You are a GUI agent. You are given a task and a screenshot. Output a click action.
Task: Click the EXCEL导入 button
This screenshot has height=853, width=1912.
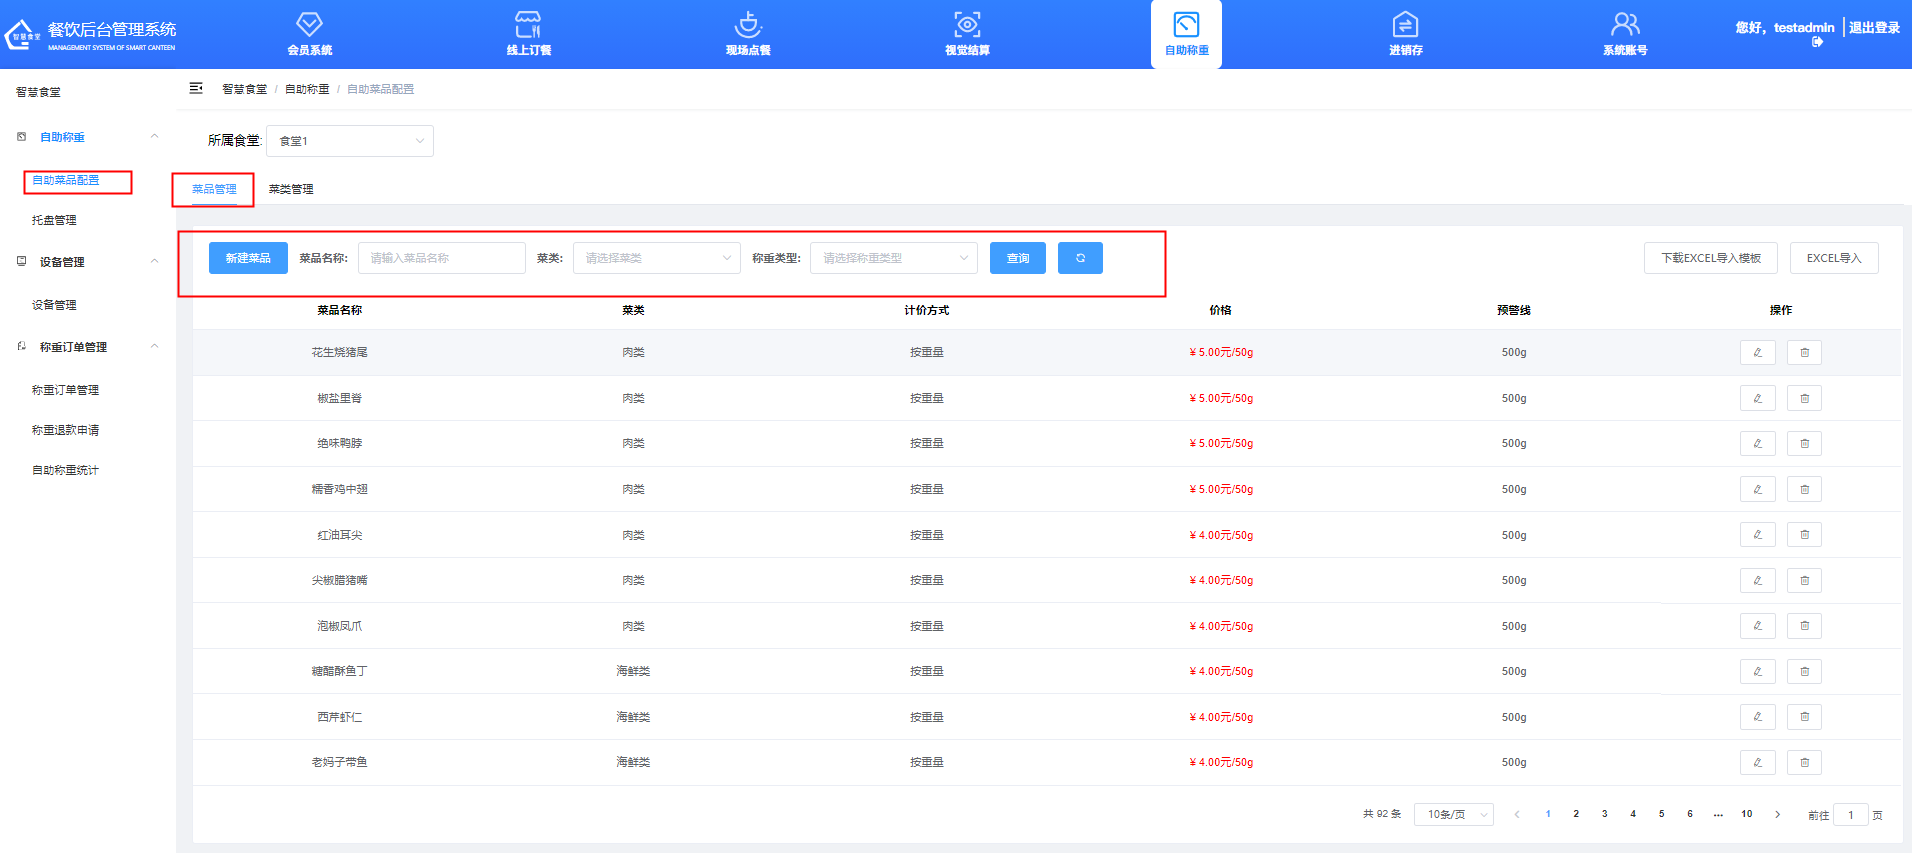pos(1833,258)
